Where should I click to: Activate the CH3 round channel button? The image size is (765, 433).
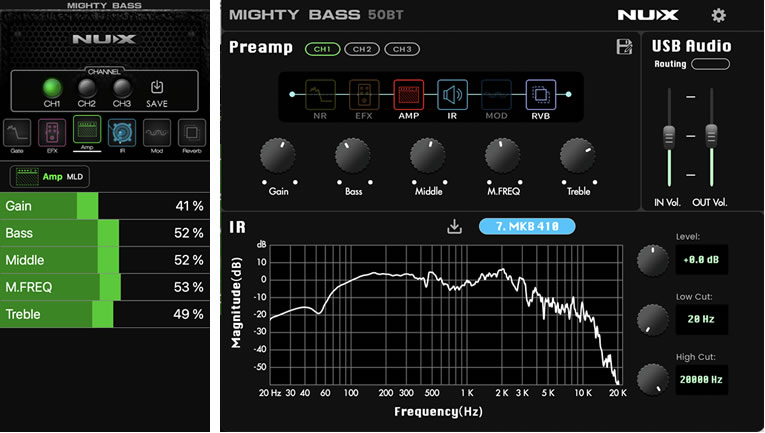click(122, 87)
